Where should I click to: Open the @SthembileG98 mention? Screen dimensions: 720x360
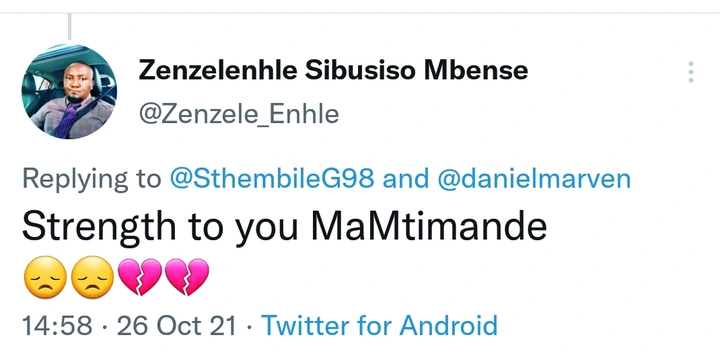click(272, 179)
